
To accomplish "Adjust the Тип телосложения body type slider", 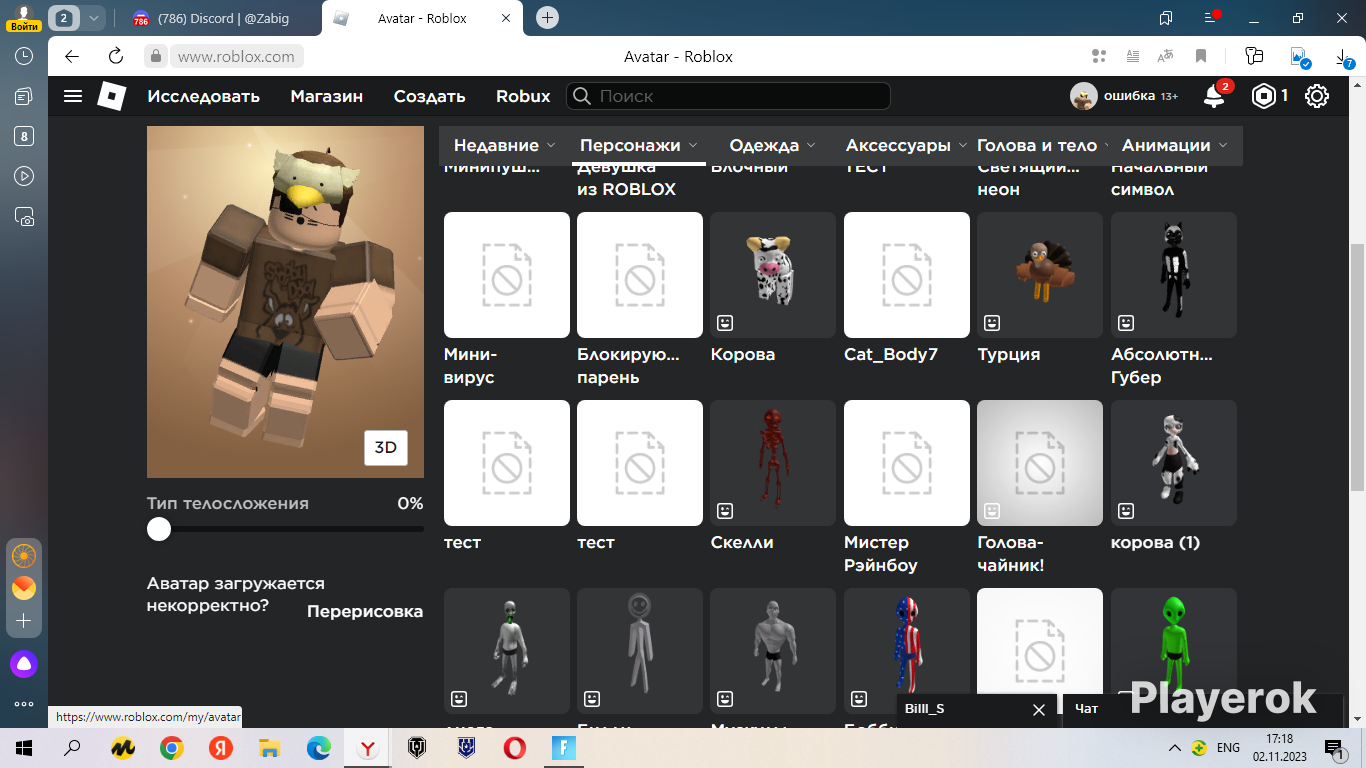I will (159, 529).
